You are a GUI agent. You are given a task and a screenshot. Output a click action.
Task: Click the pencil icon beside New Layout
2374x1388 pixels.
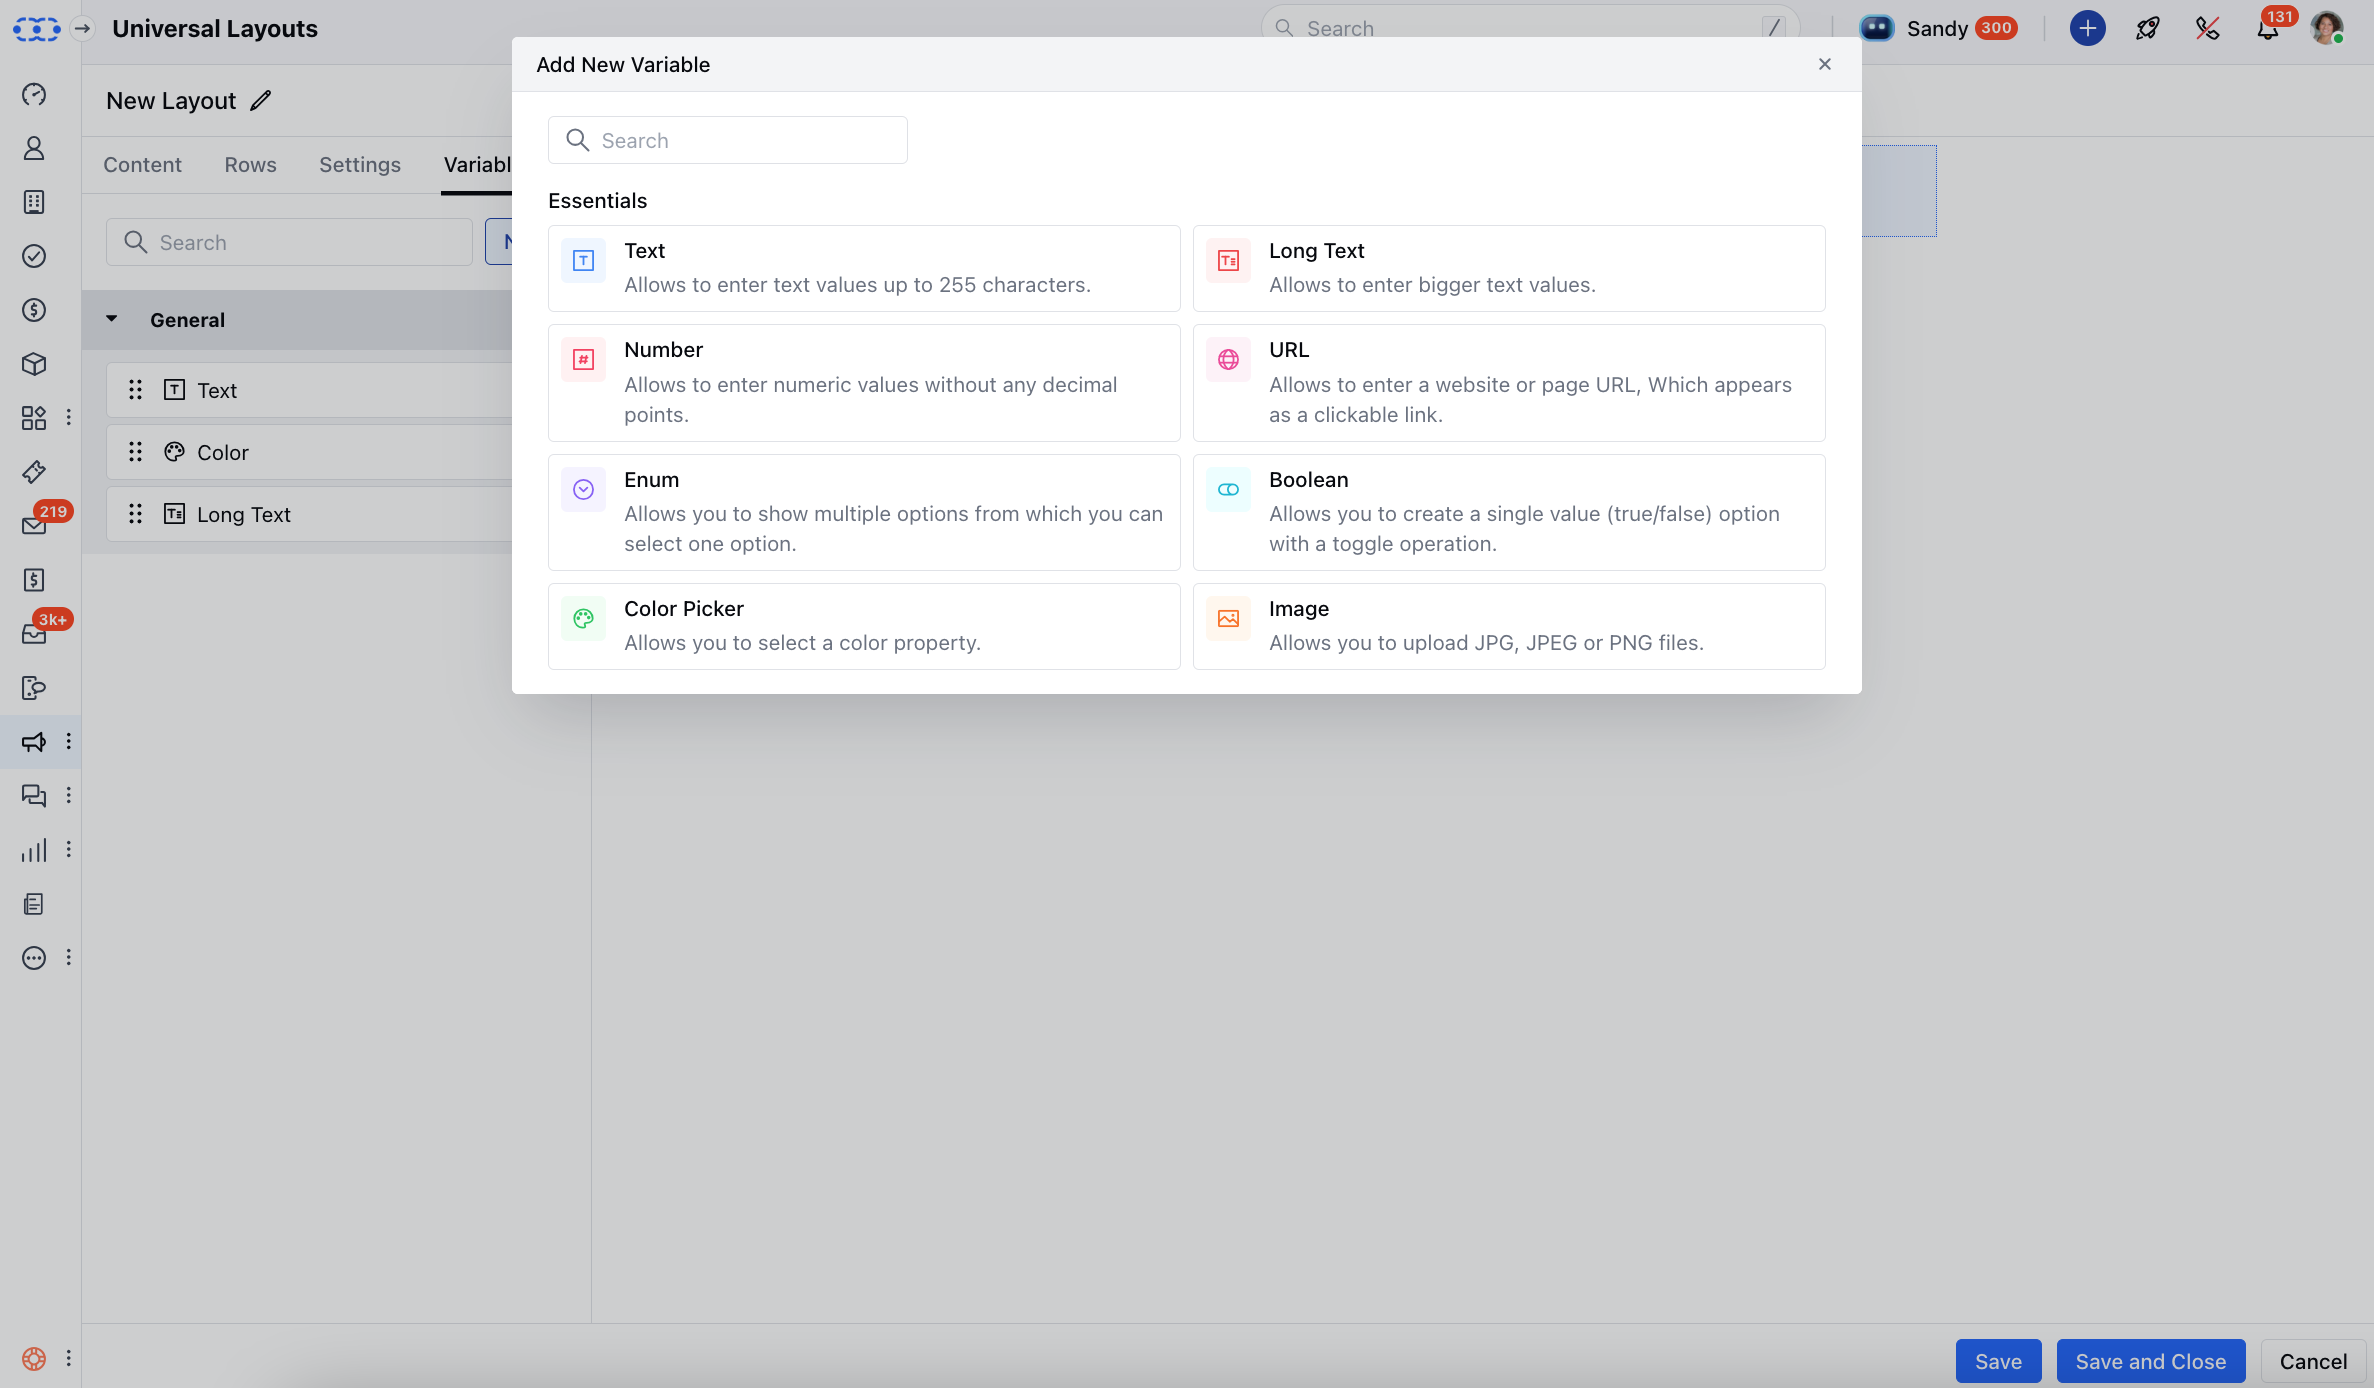261,101
